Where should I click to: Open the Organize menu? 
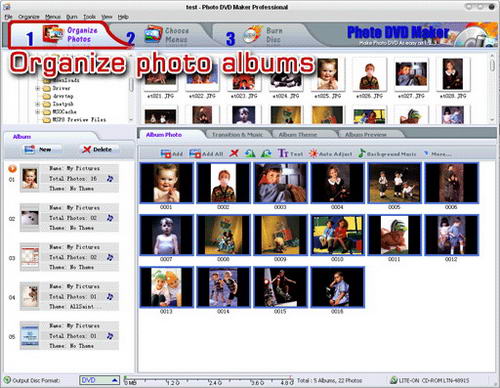29,17
